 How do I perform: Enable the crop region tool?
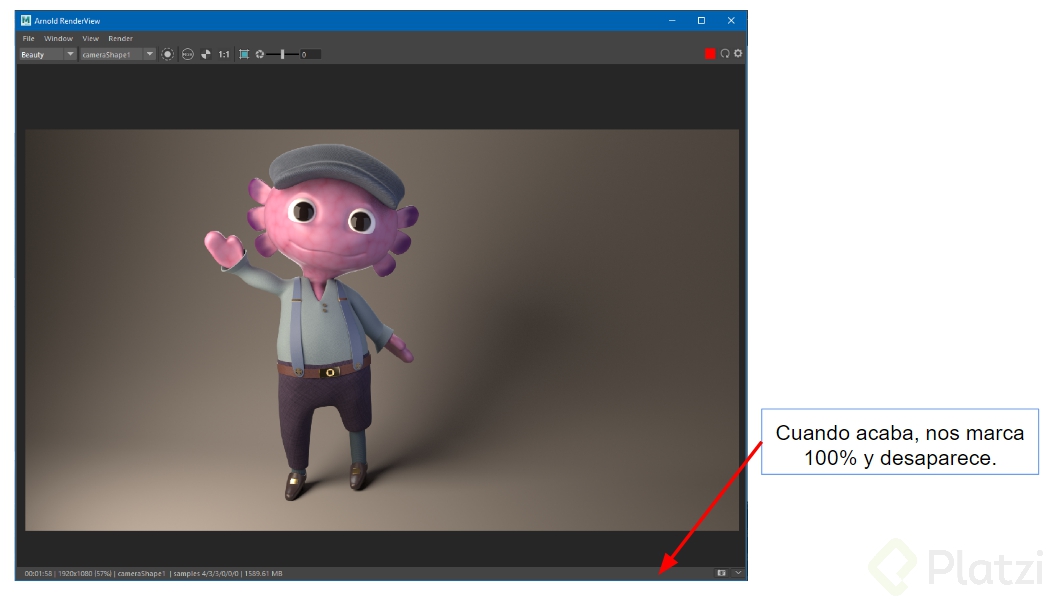click(x=244, y=54)
